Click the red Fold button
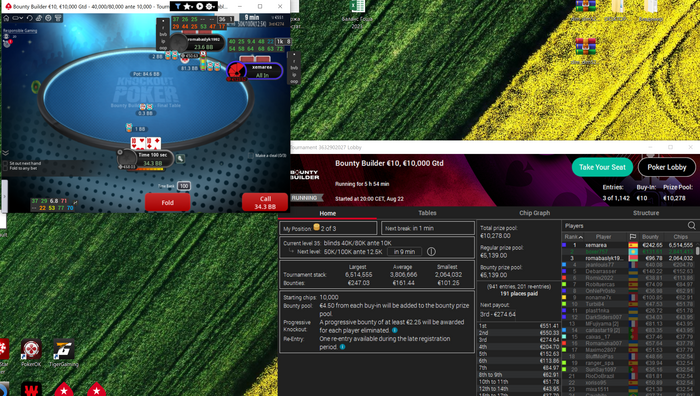700x396 pixels. (167, 202)
